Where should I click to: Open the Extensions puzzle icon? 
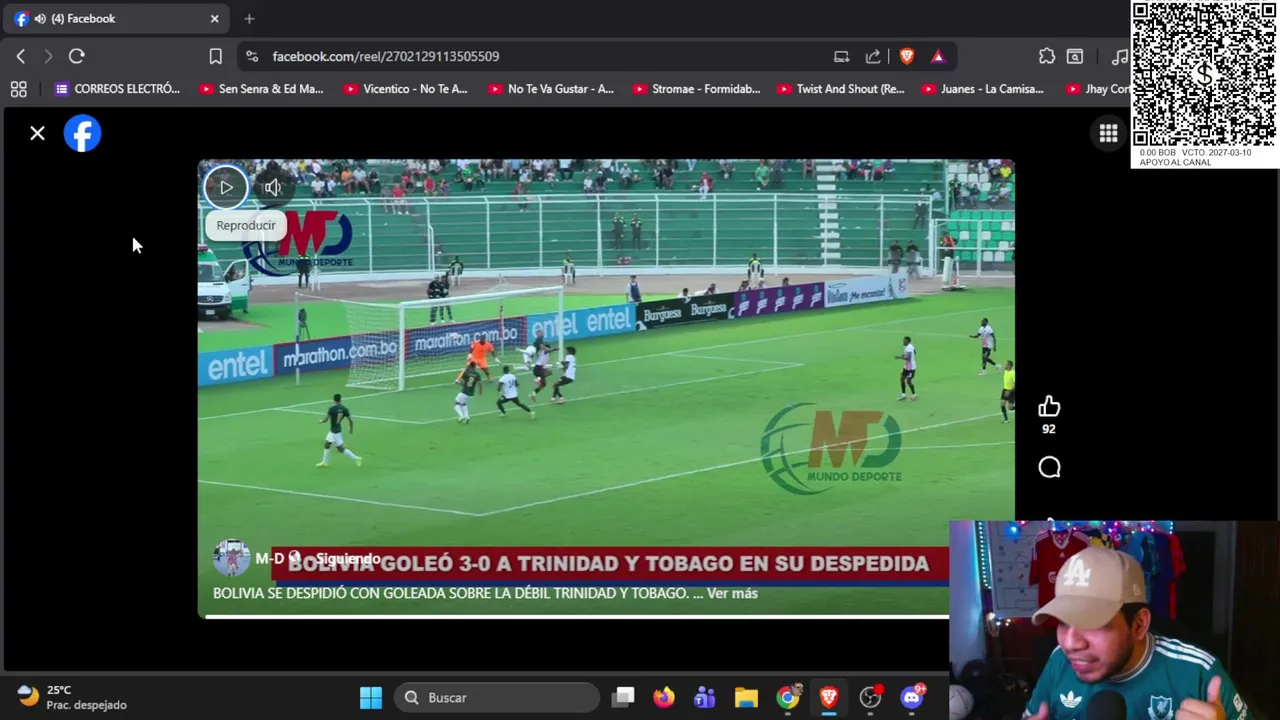1047,56
